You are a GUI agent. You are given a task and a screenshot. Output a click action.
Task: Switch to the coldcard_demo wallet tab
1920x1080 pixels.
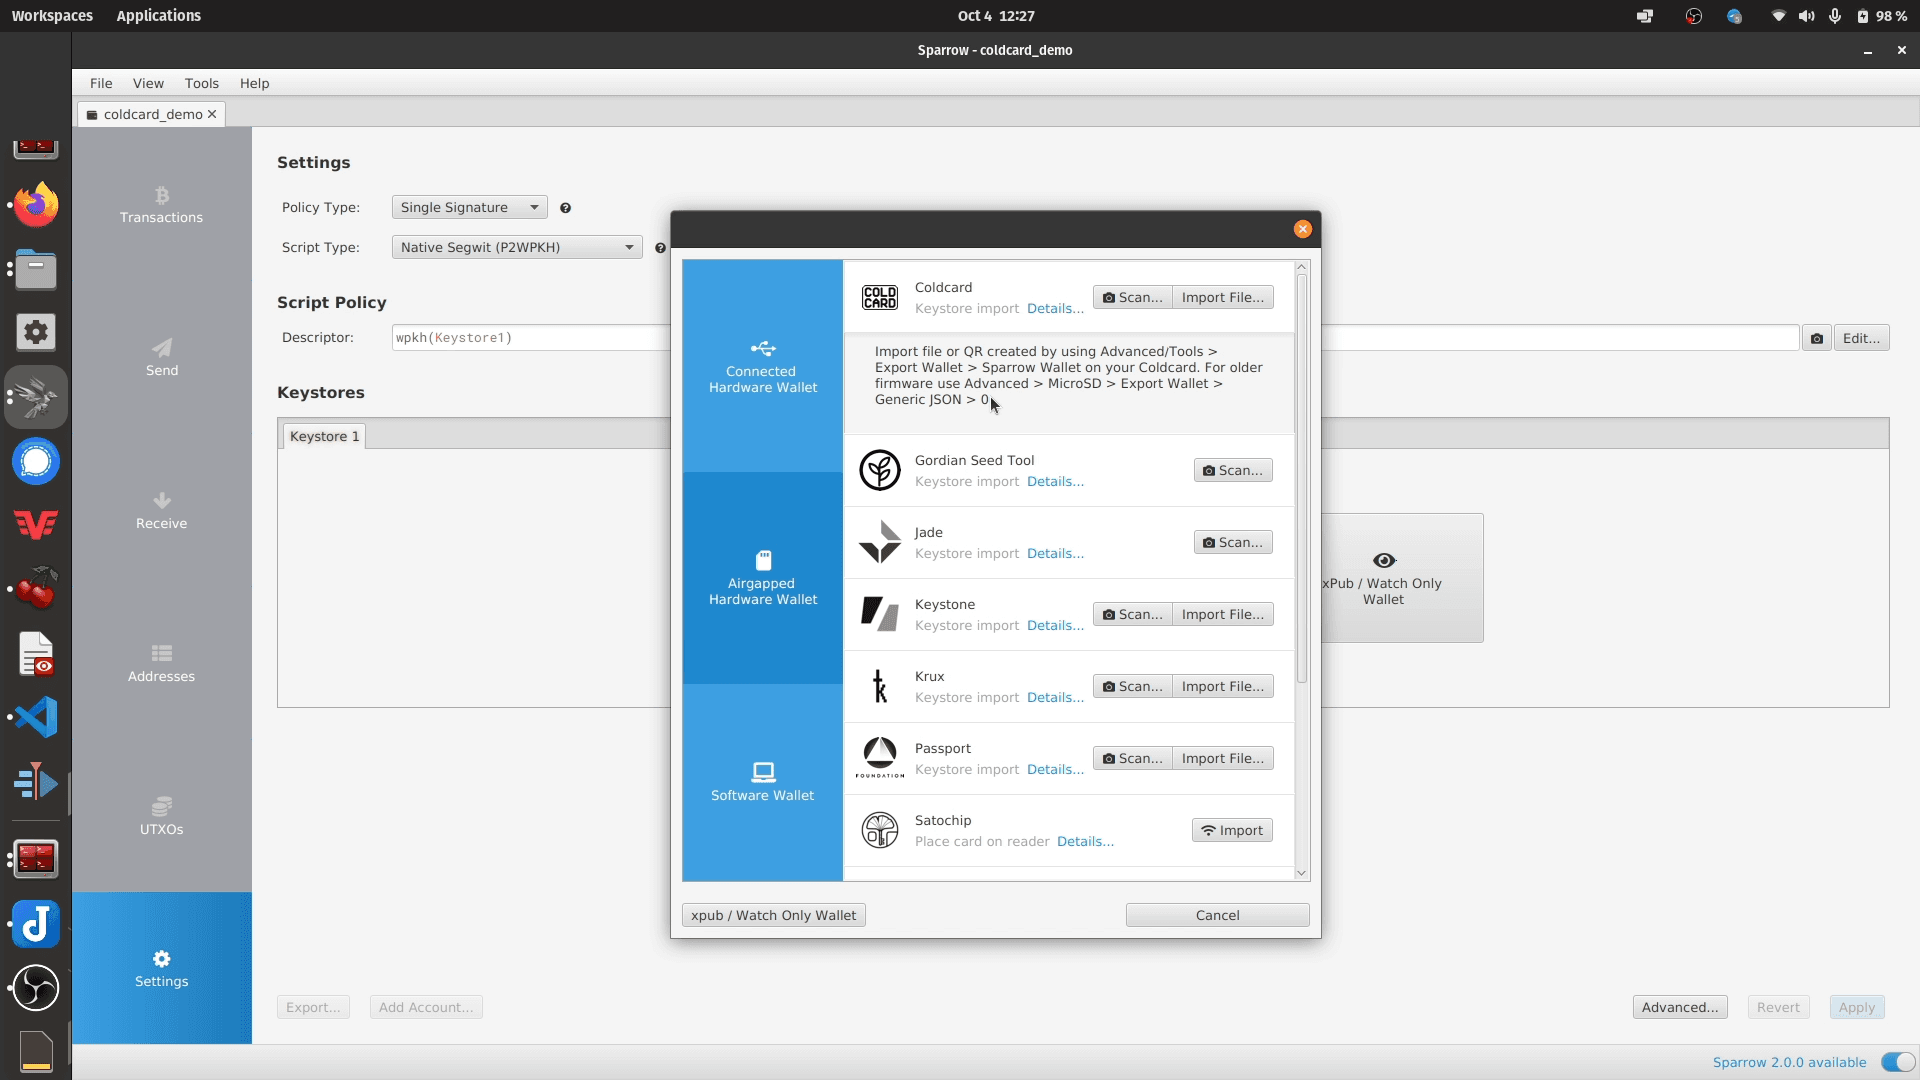point(152,114)
